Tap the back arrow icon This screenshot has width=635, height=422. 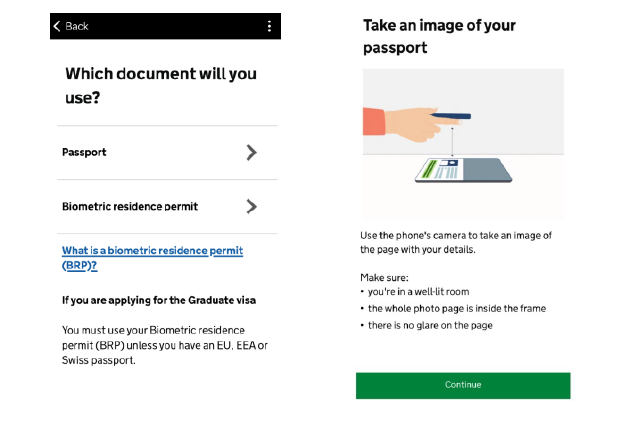pyautogui.click(x=57, y=26)
